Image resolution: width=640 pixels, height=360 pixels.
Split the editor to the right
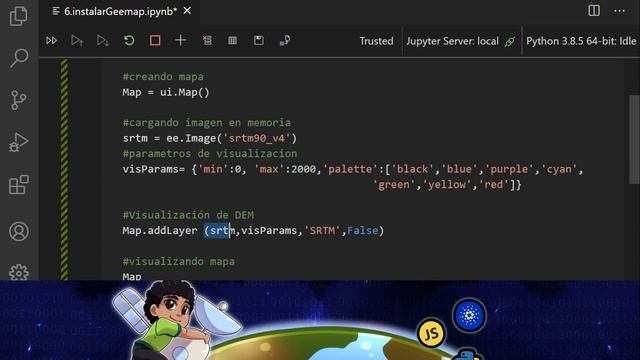594,11
